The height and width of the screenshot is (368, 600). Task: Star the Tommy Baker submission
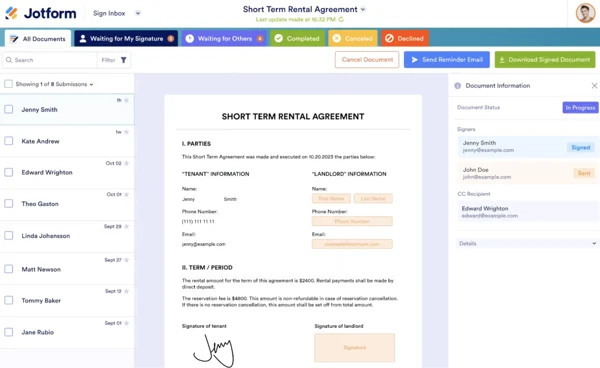[126, 291]
